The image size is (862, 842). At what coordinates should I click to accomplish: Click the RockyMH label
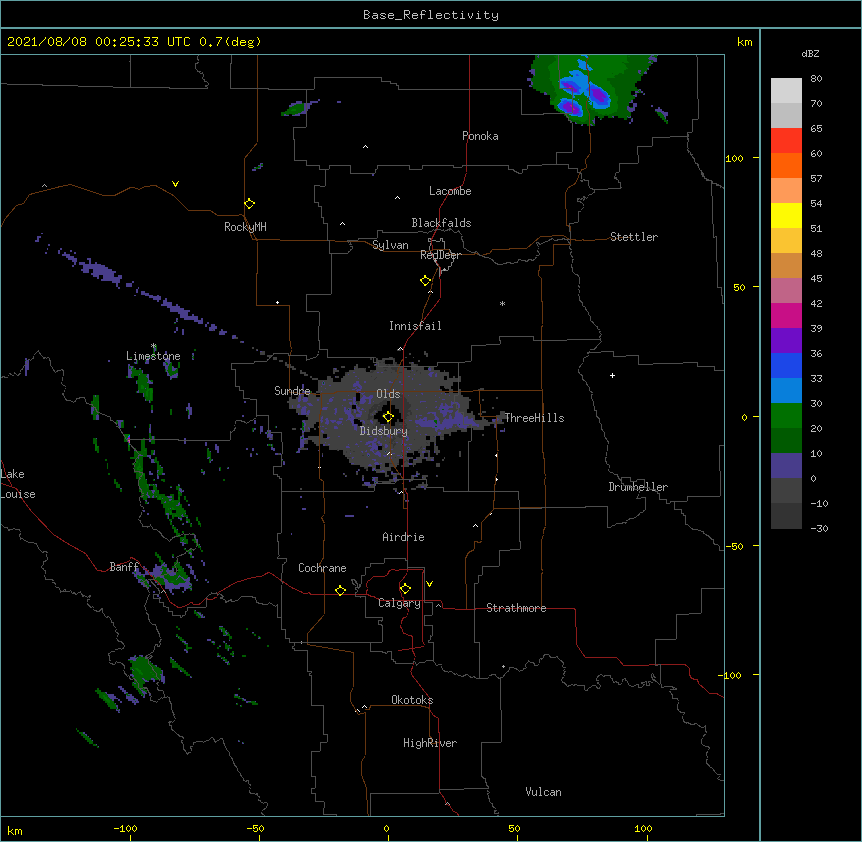[x=245, y=227]
